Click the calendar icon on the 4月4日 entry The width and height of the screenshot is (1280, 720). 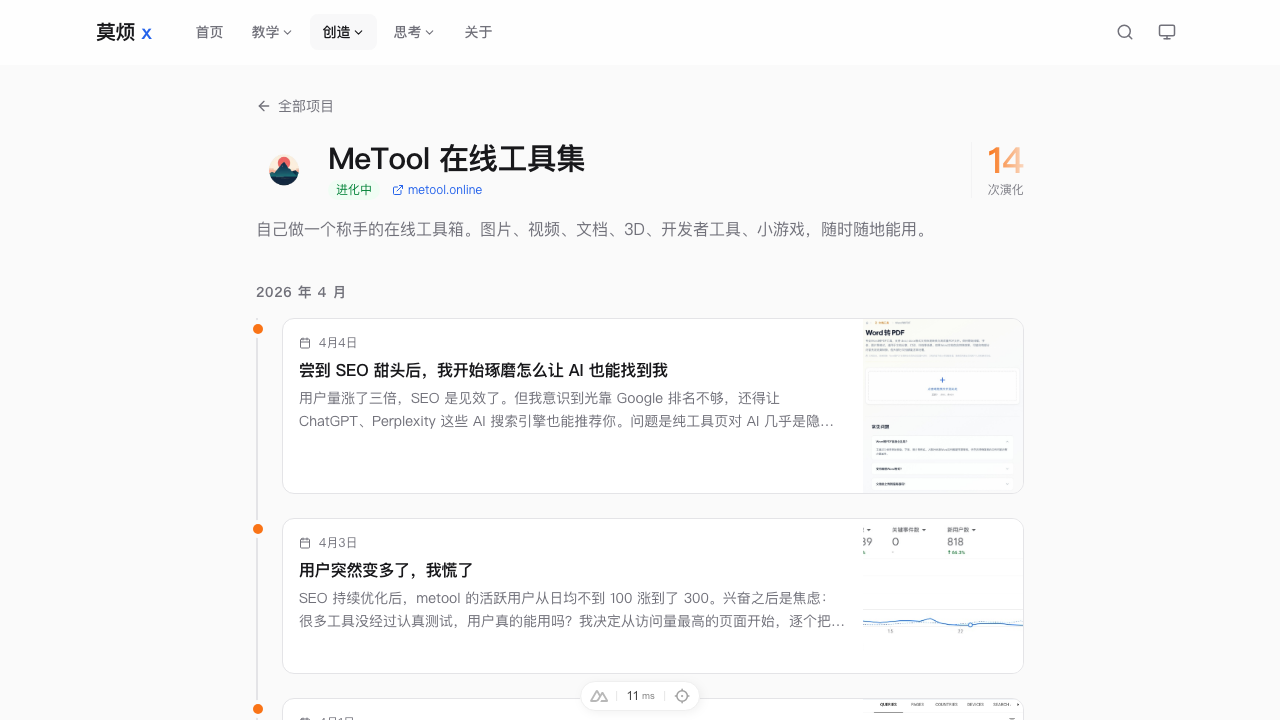point(305,342)
